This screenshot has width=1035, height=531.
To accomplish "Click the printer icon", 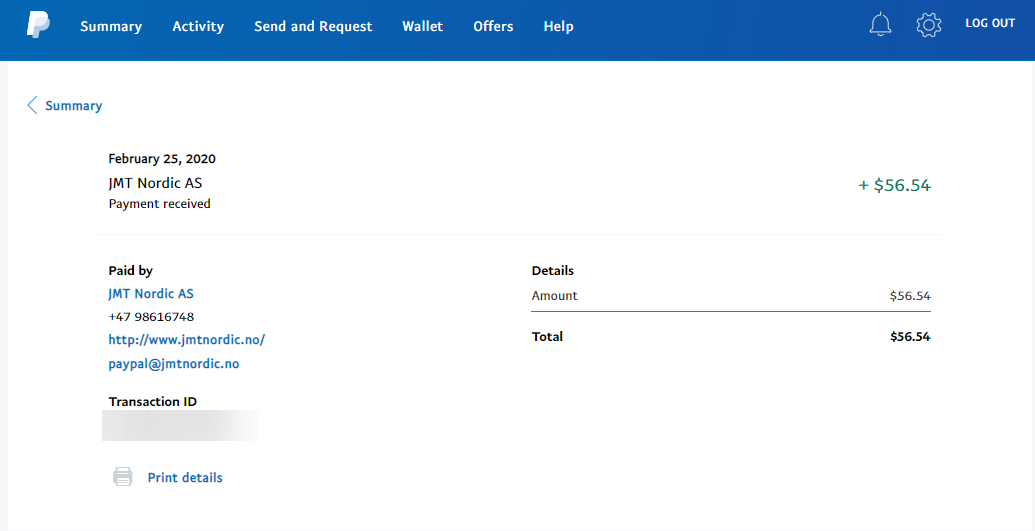I will click(123, 477).
